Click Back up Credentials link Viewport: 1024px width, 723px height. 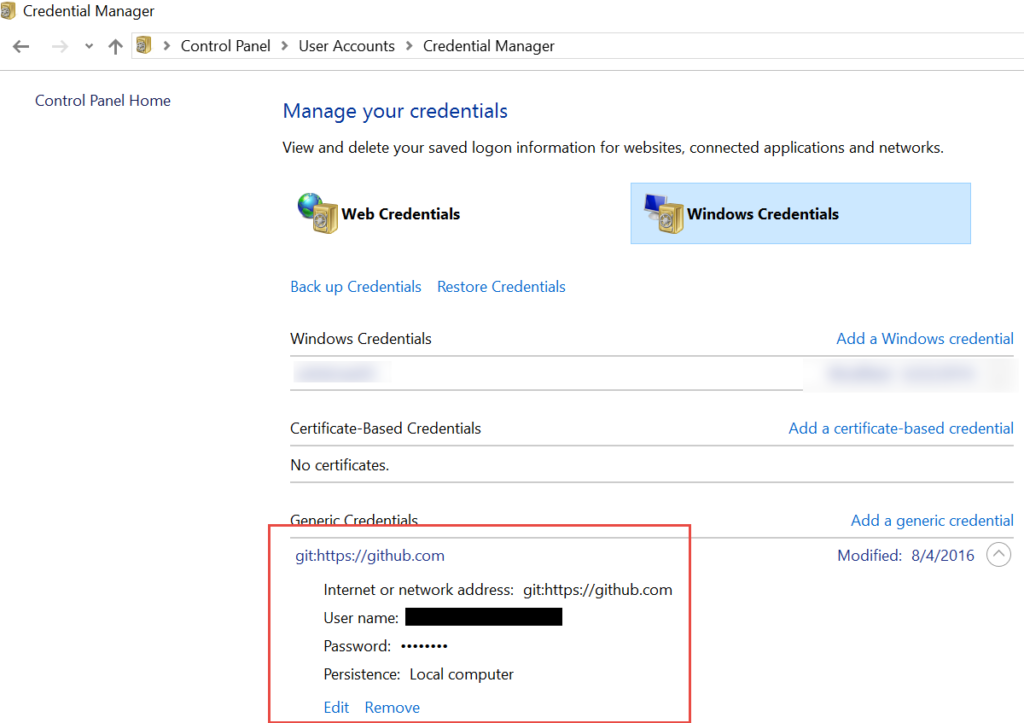356,287
